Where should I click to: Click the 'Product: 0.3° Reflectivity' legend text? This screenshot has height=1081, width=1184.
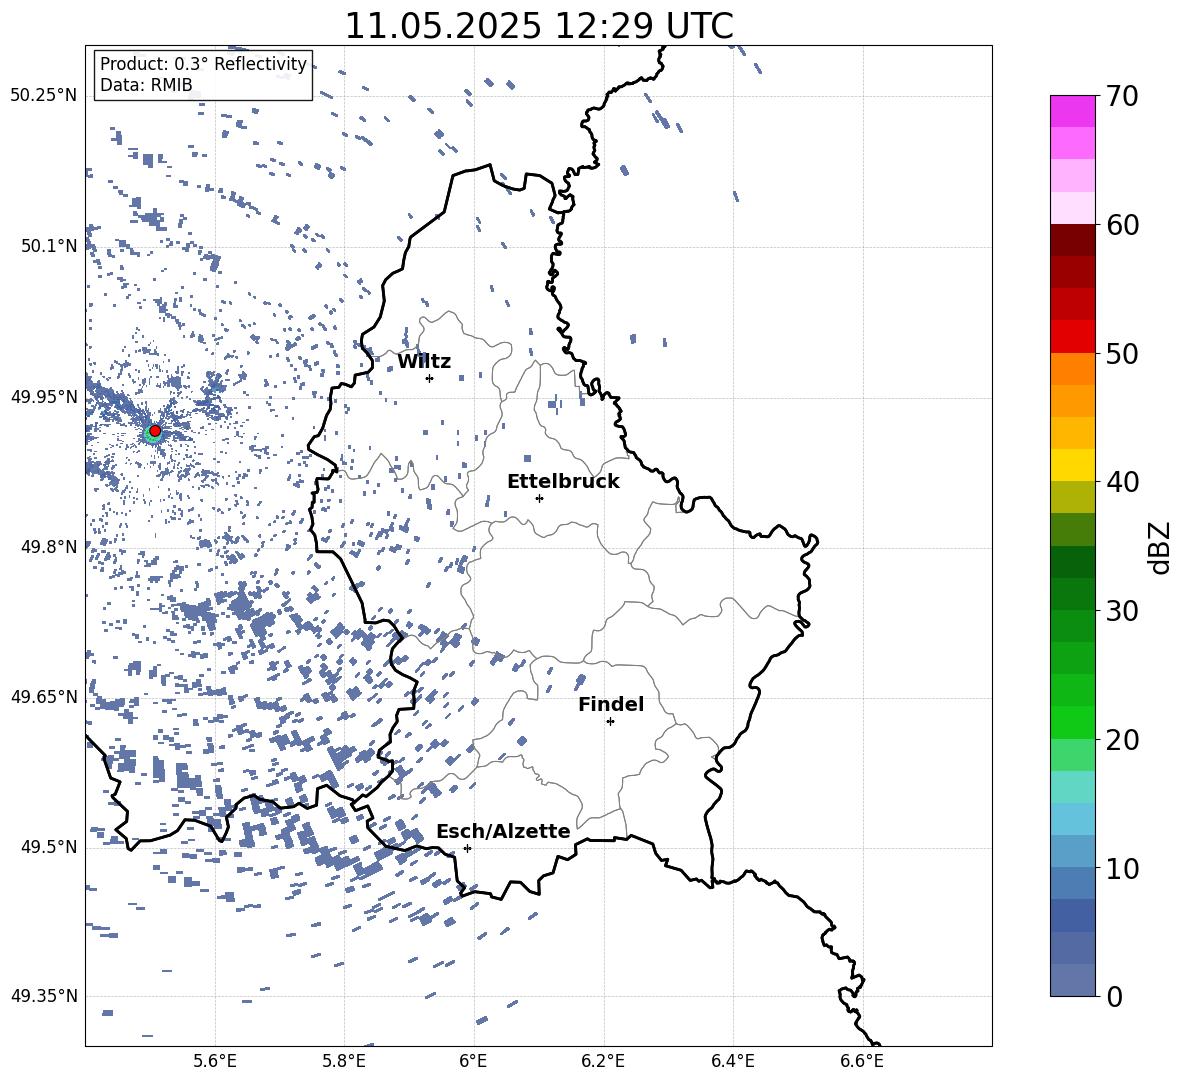pos(203,64)
